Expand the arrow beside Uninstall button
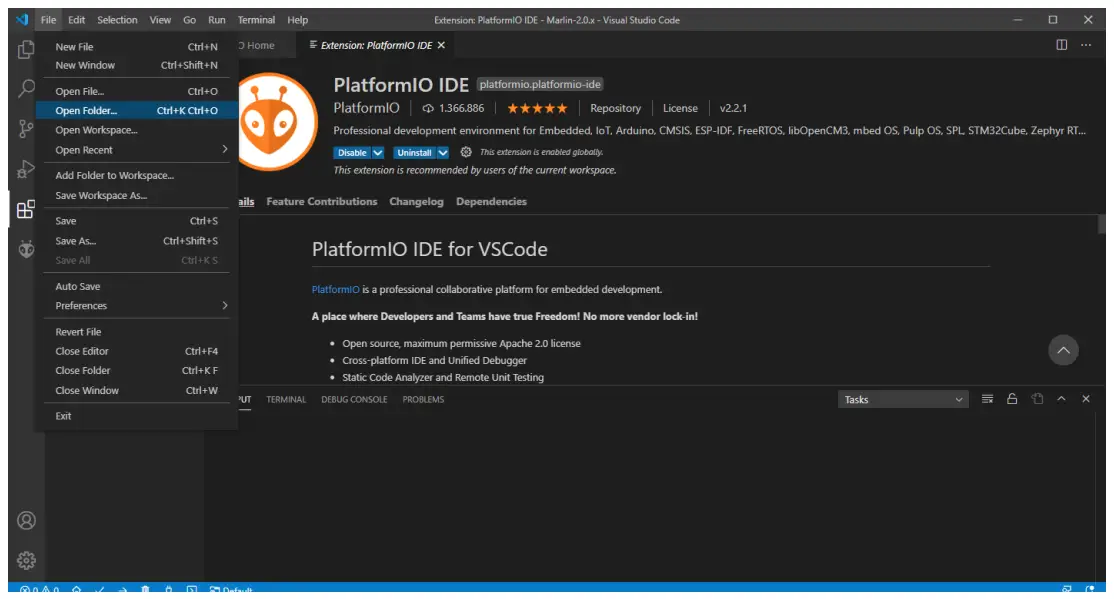The width and height of the screenshot is (1114, 599). pos(441,153)
